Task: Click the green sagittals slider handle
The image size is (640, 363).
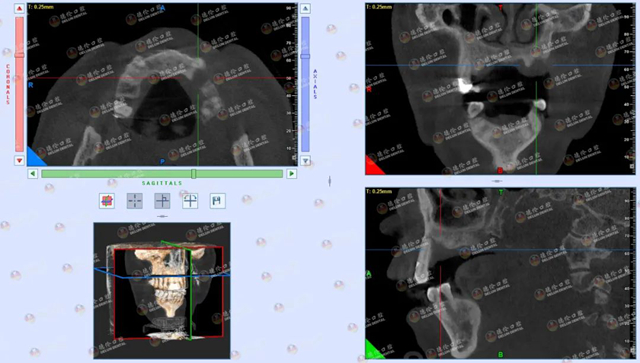Action: coord(193,174)
